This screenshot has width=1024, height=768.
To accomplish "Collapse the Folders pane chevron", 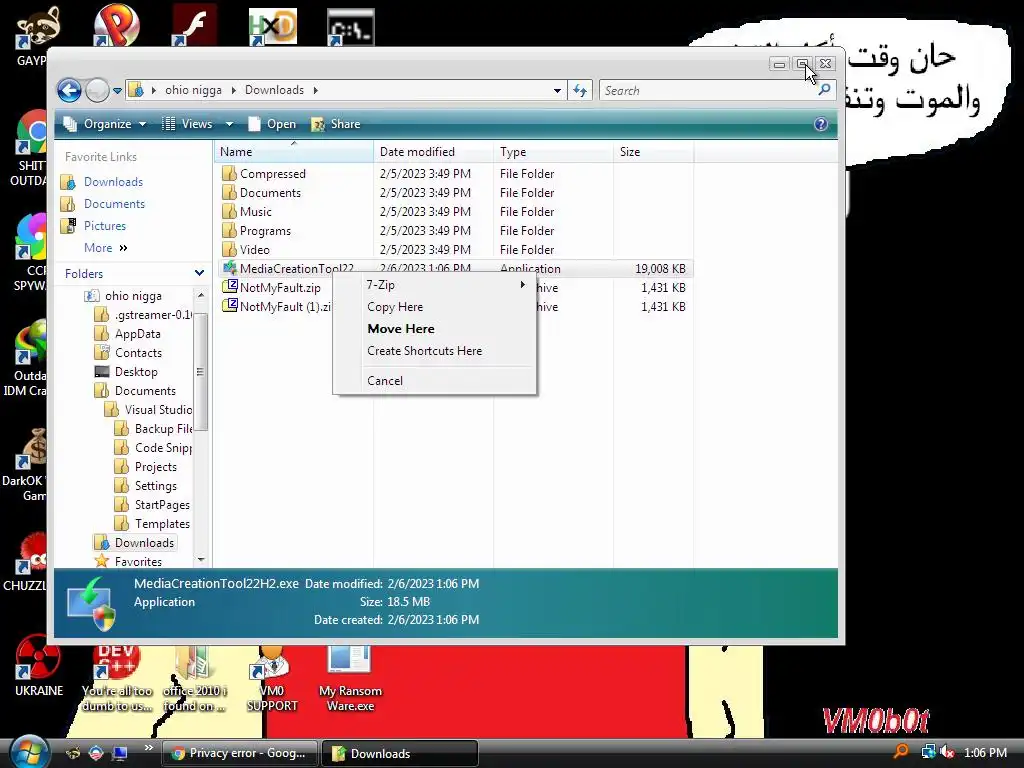I will (199, 273).
